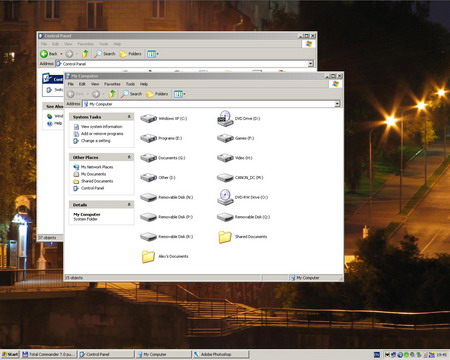This screenshot has width=450, height=360.
Task: Select the Removable Disk (Q:) icon
Action: point(225,217)
